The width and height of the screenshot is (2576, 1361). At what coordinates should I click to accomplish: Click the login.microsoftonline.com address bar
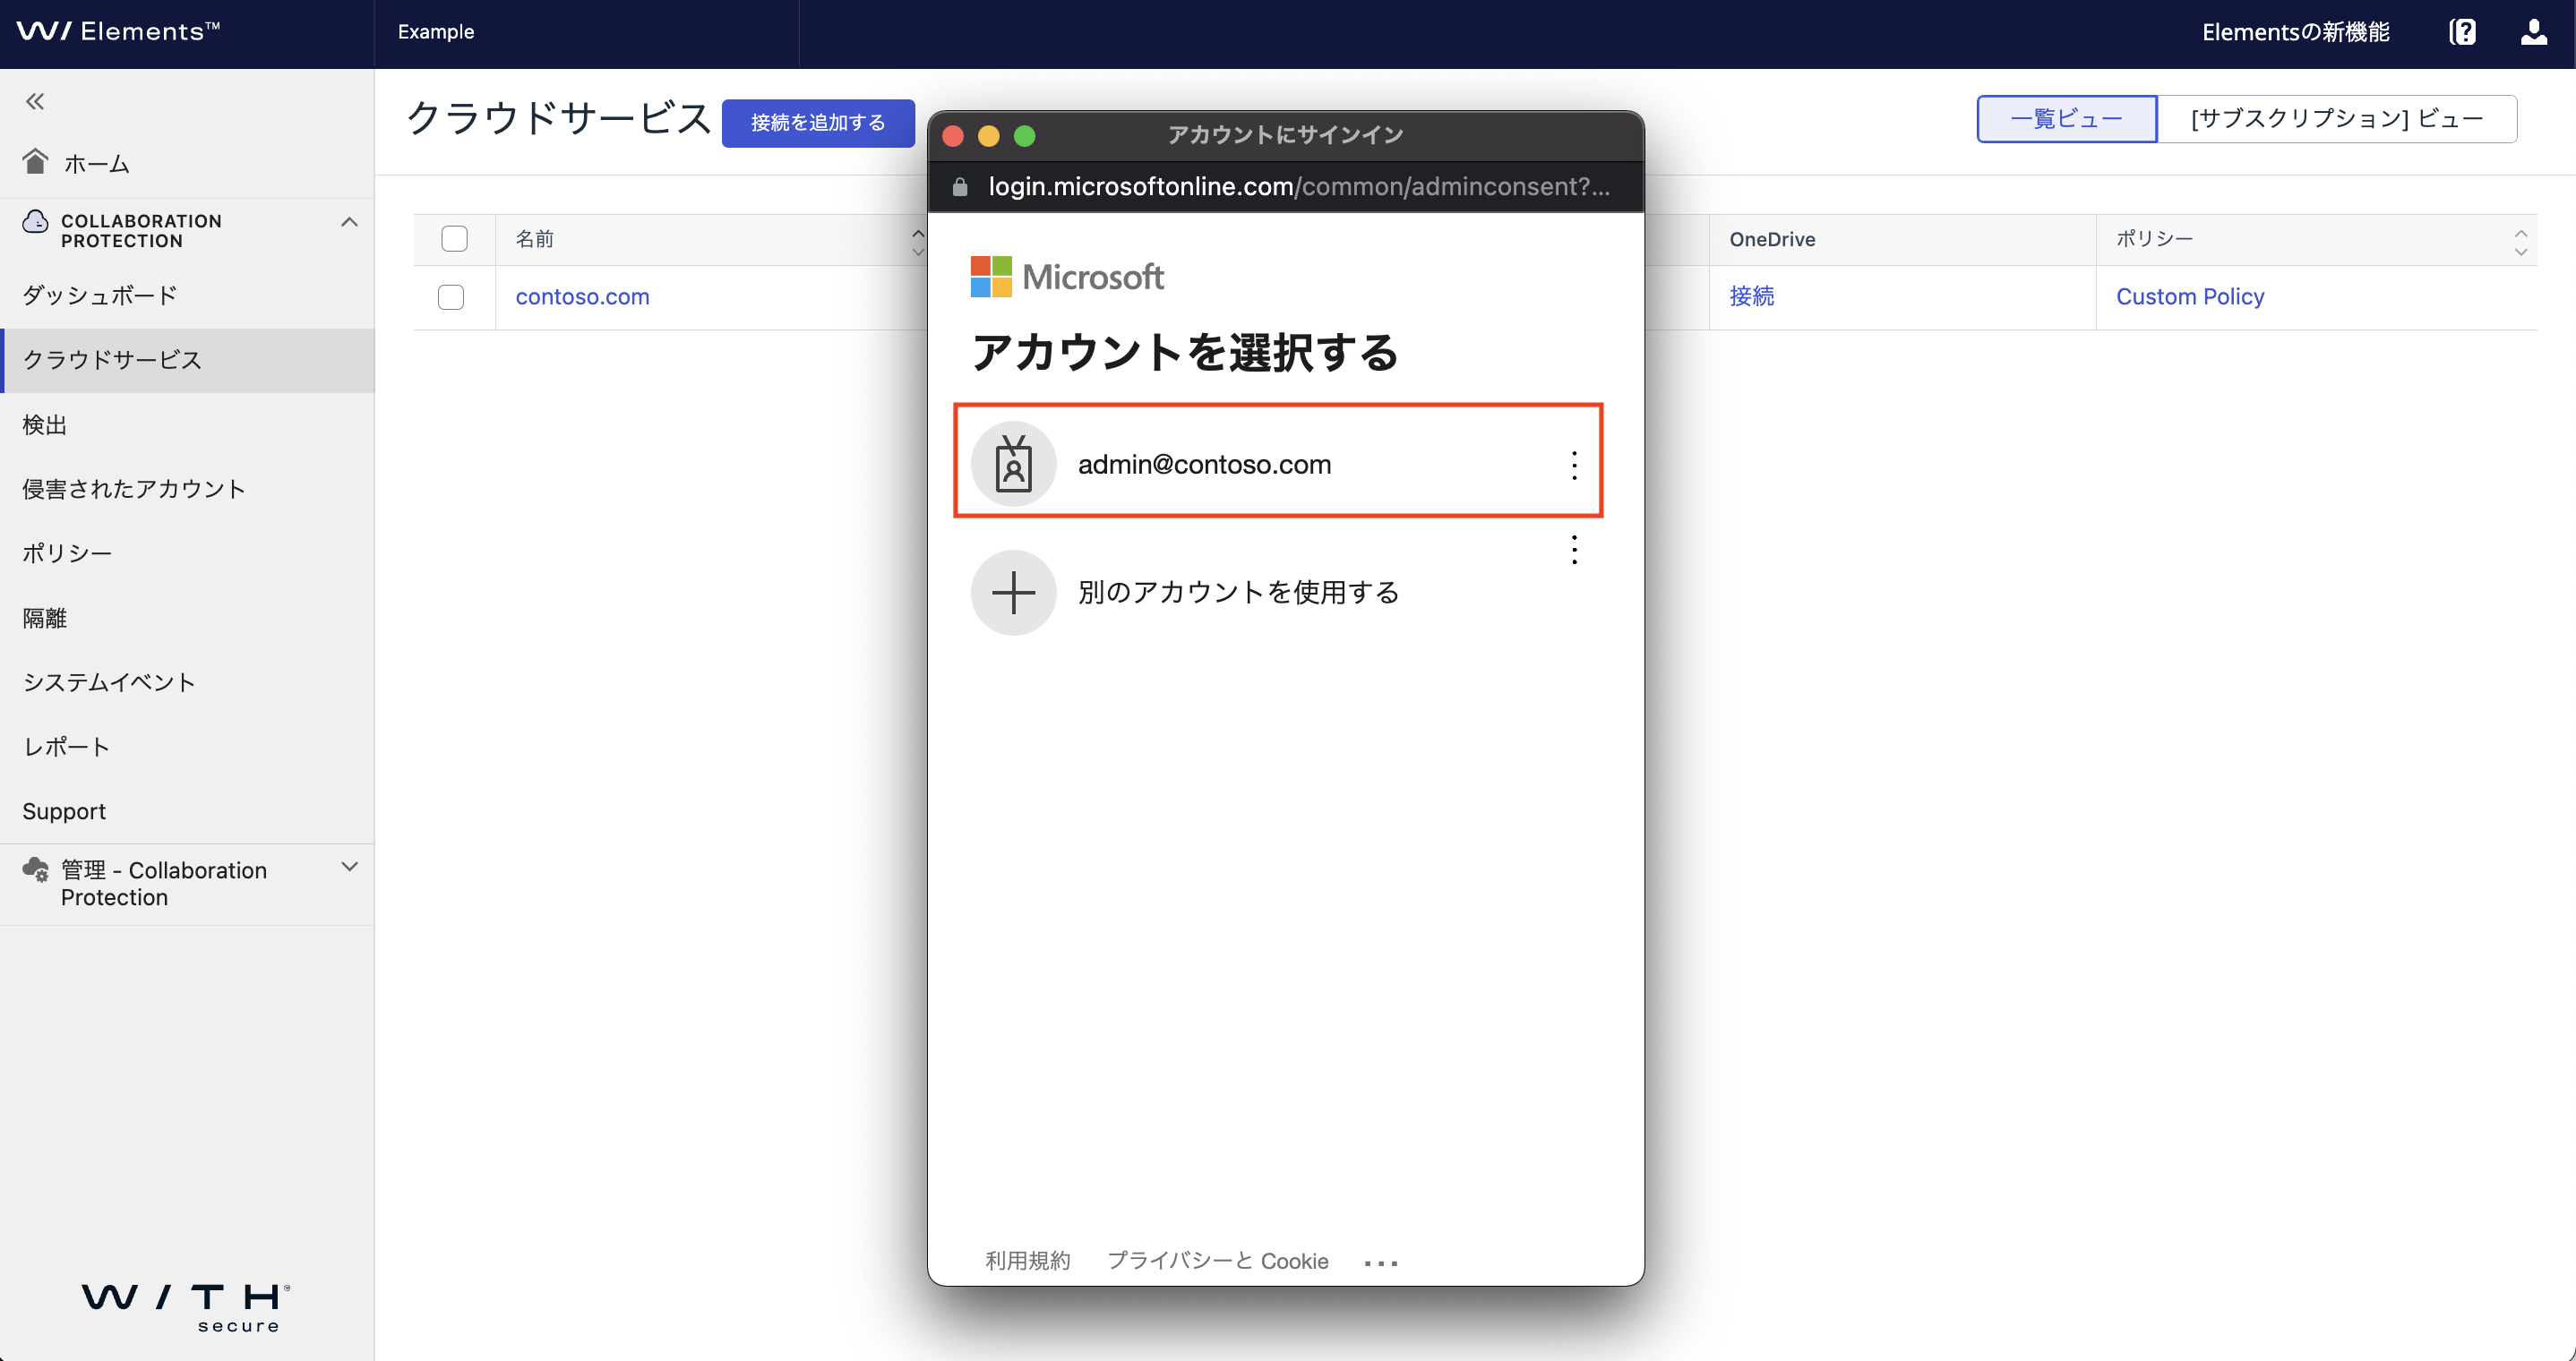click(1285, 187)
